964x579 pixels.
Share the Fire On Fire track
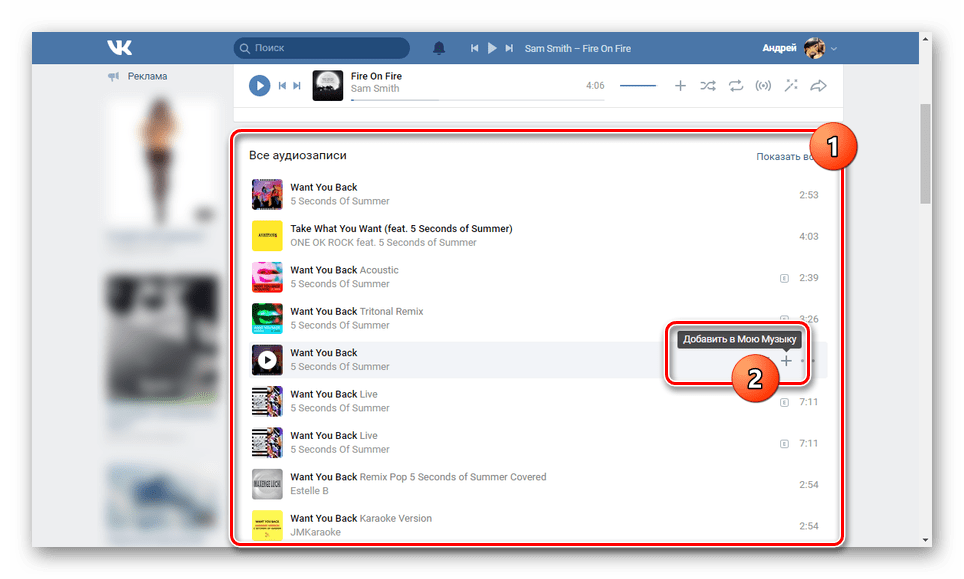pos(818,85)
